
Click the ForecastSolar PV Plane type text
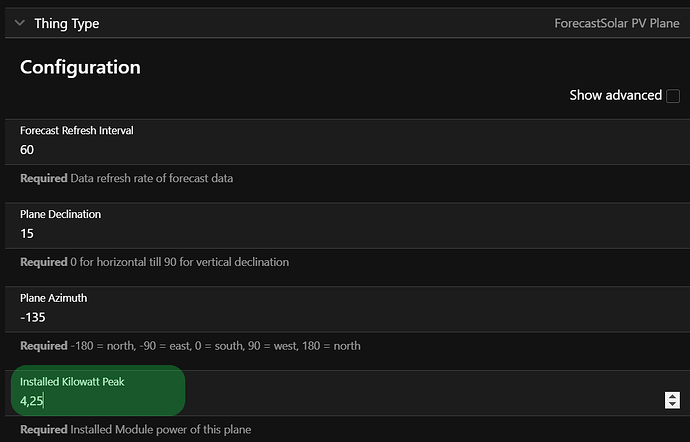pyautogui.click(x=616, y=23)
